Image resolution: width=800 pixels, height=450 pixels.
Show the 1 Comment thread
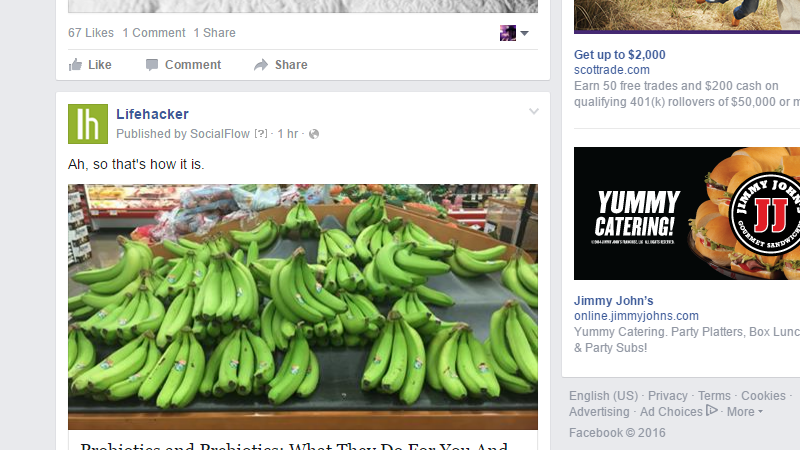154,33
